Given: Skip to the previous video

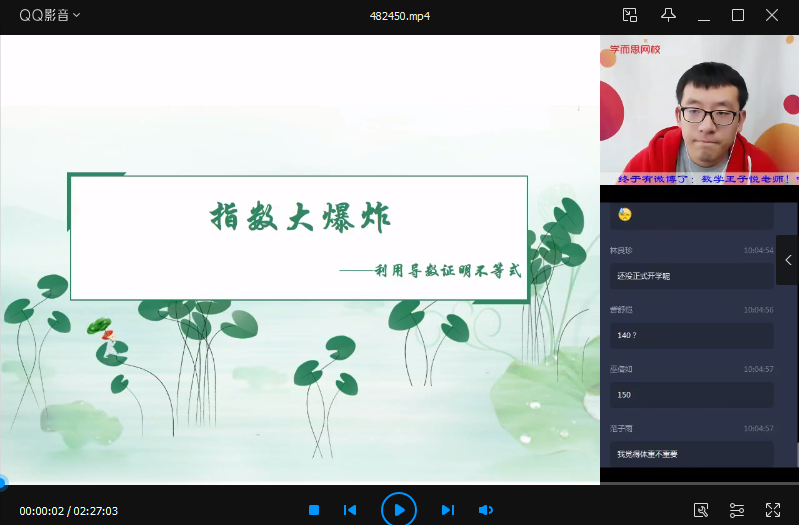Looking at the screenshot, I should (350, 510).
